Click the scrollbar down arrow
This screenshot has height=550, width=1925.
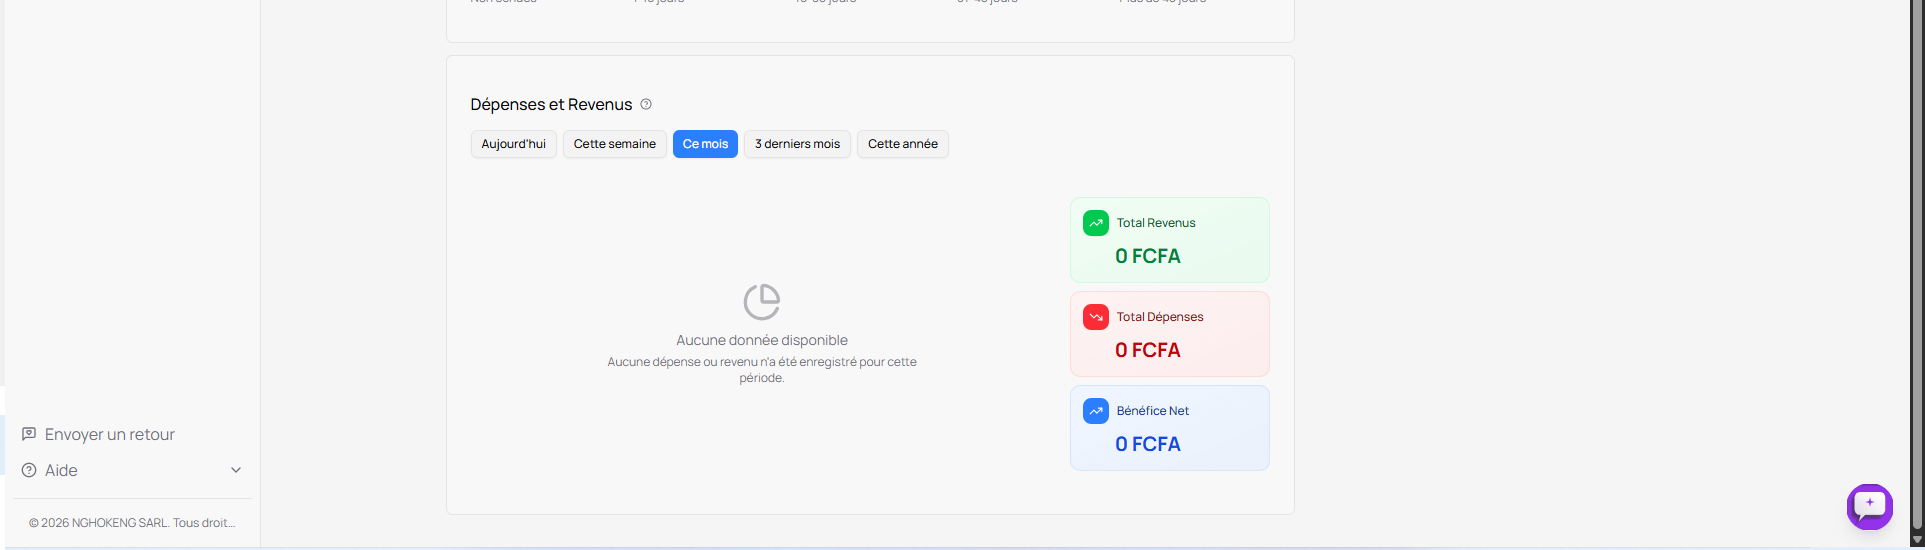point(1917,539)
